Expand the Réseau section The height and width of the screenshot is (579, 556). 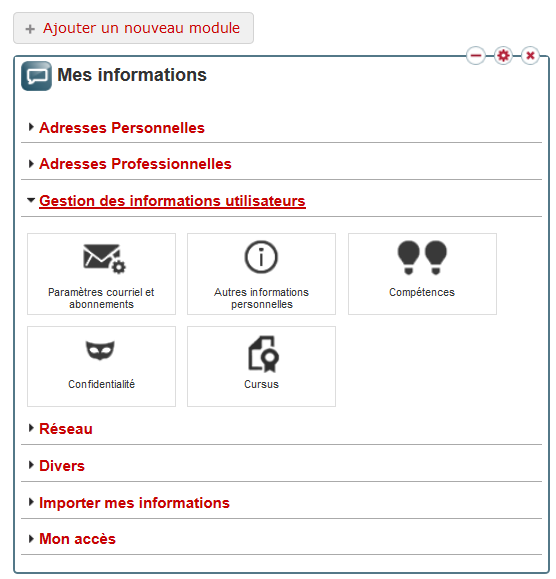(x=66, y=429)
